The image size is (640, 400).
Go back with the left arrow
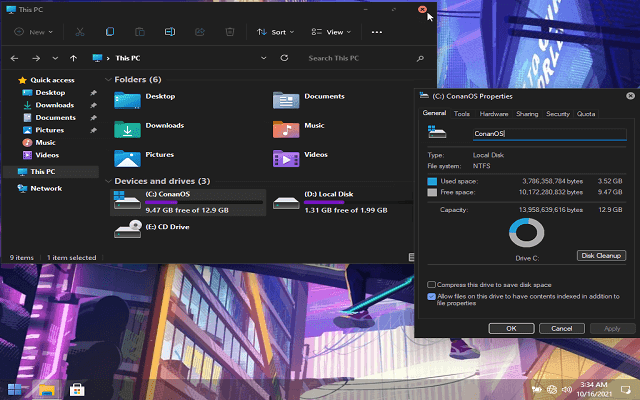pos(14,58)
